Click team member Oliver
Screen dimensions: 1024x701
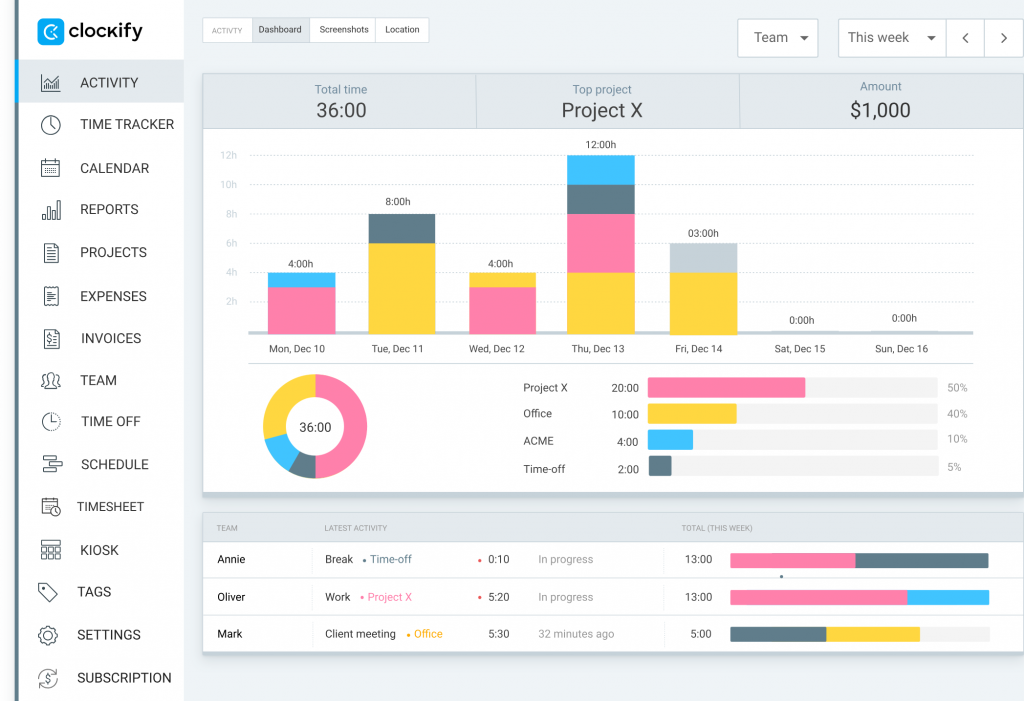point(231,597)
